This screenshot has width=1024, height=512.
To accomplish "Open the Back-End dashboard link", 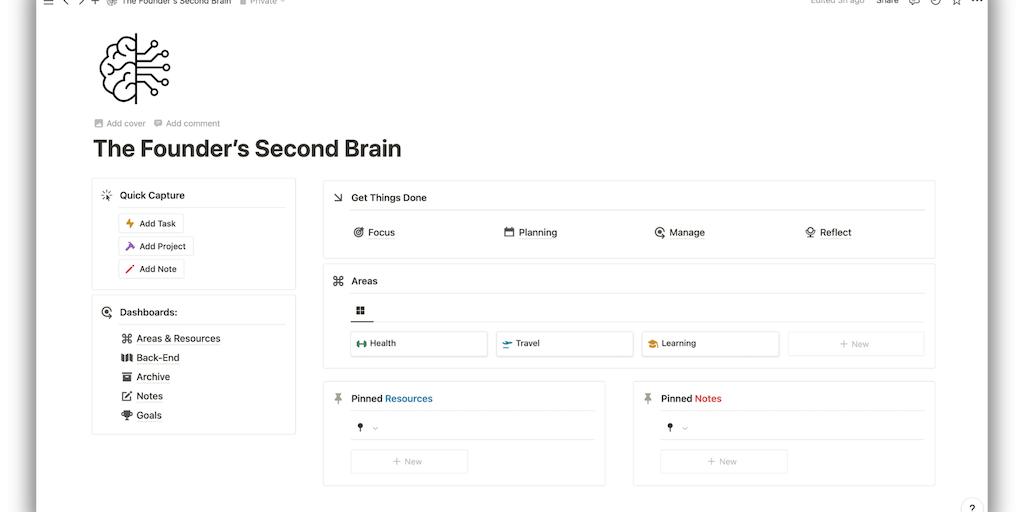I will [150, 358].
